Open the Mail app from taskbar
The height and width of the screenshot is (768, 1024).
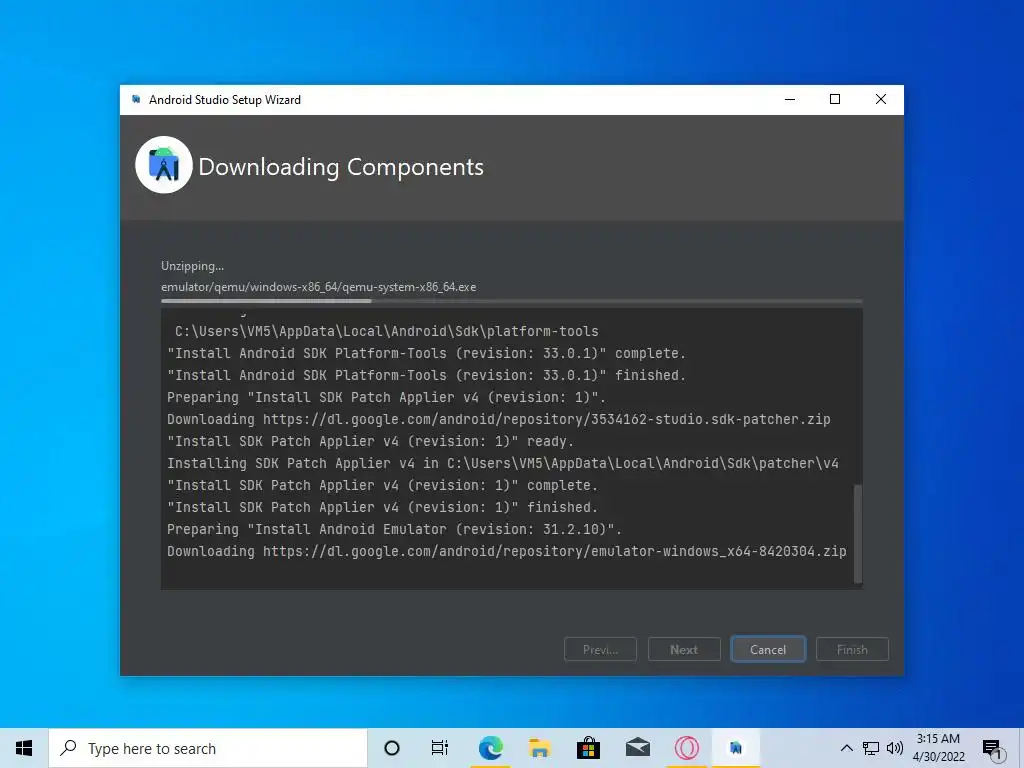pos(637,748)
